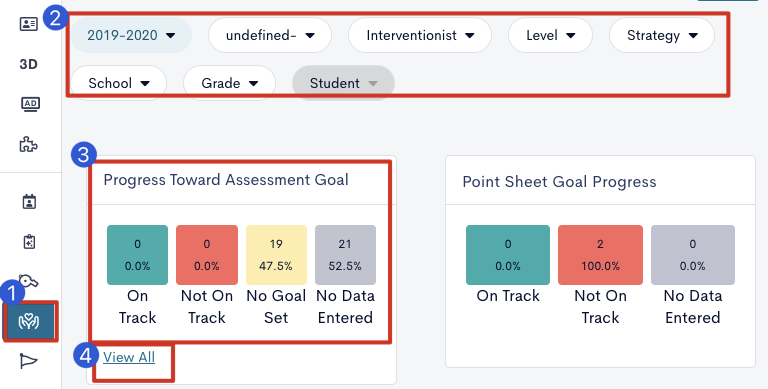Expand the Interventionist dropdown
This screenshot has height=389, width=768.
pyautogui.click(x=420, y=35)
